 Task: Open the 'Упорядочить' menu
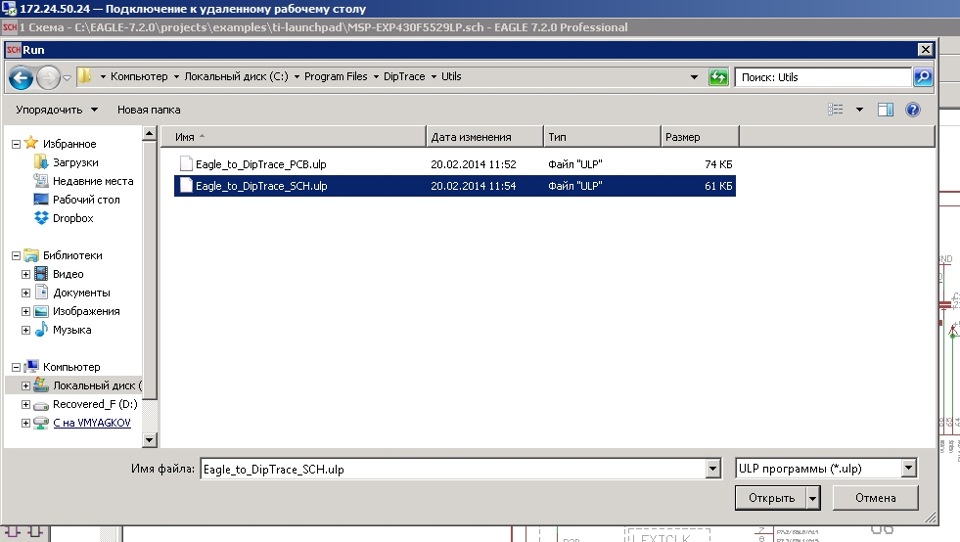click(56, 110)
